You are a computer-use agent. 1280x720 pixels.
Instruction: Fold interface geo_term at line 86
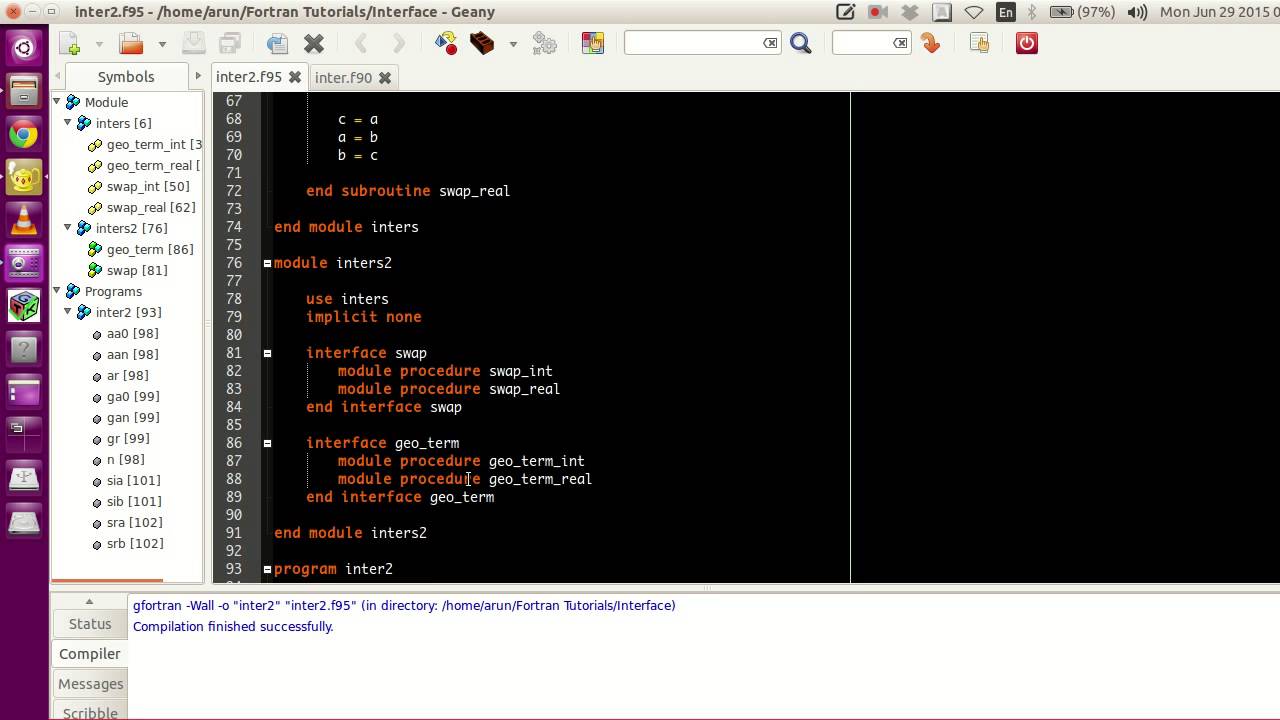[x=267, y=443]
